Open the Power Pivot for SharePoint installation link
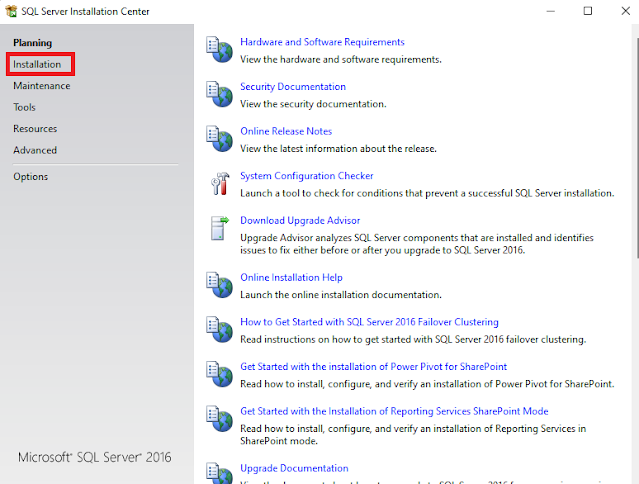639x484 pixels. click(373, 367)
